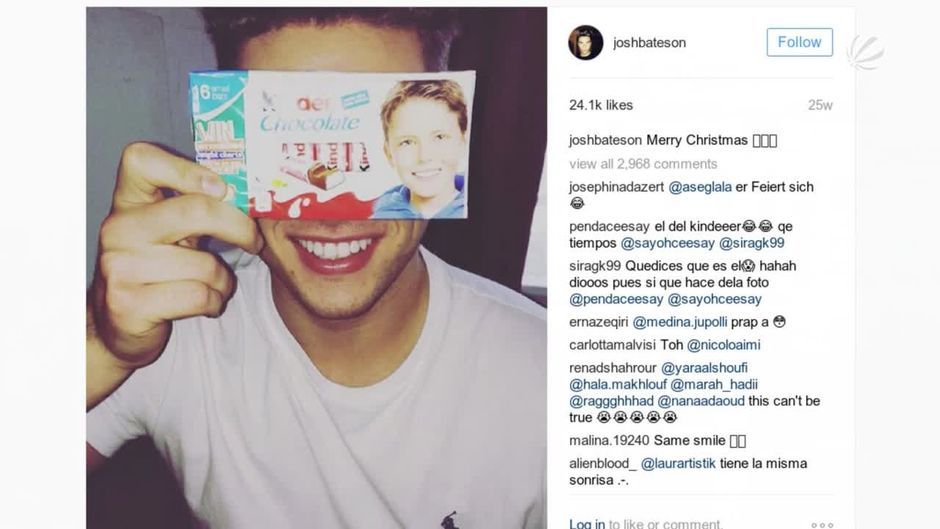Open the three-dot more options menu

pos(822,525)
